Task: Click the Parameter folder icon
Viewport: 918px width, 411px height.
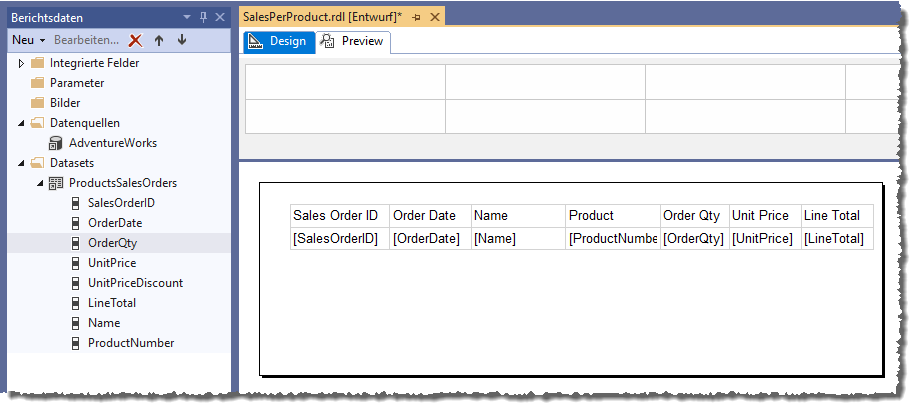Action: [38, 83]
